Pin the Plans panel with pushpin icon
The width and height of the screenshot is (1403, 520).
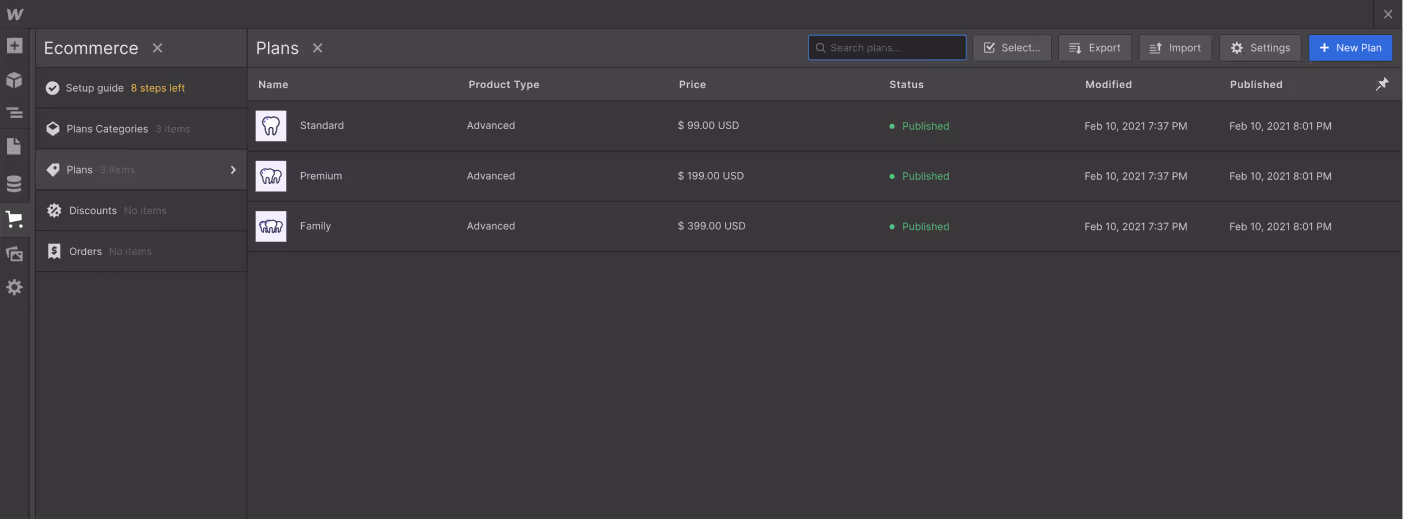pyautogui.click(x=1382, y=84)
